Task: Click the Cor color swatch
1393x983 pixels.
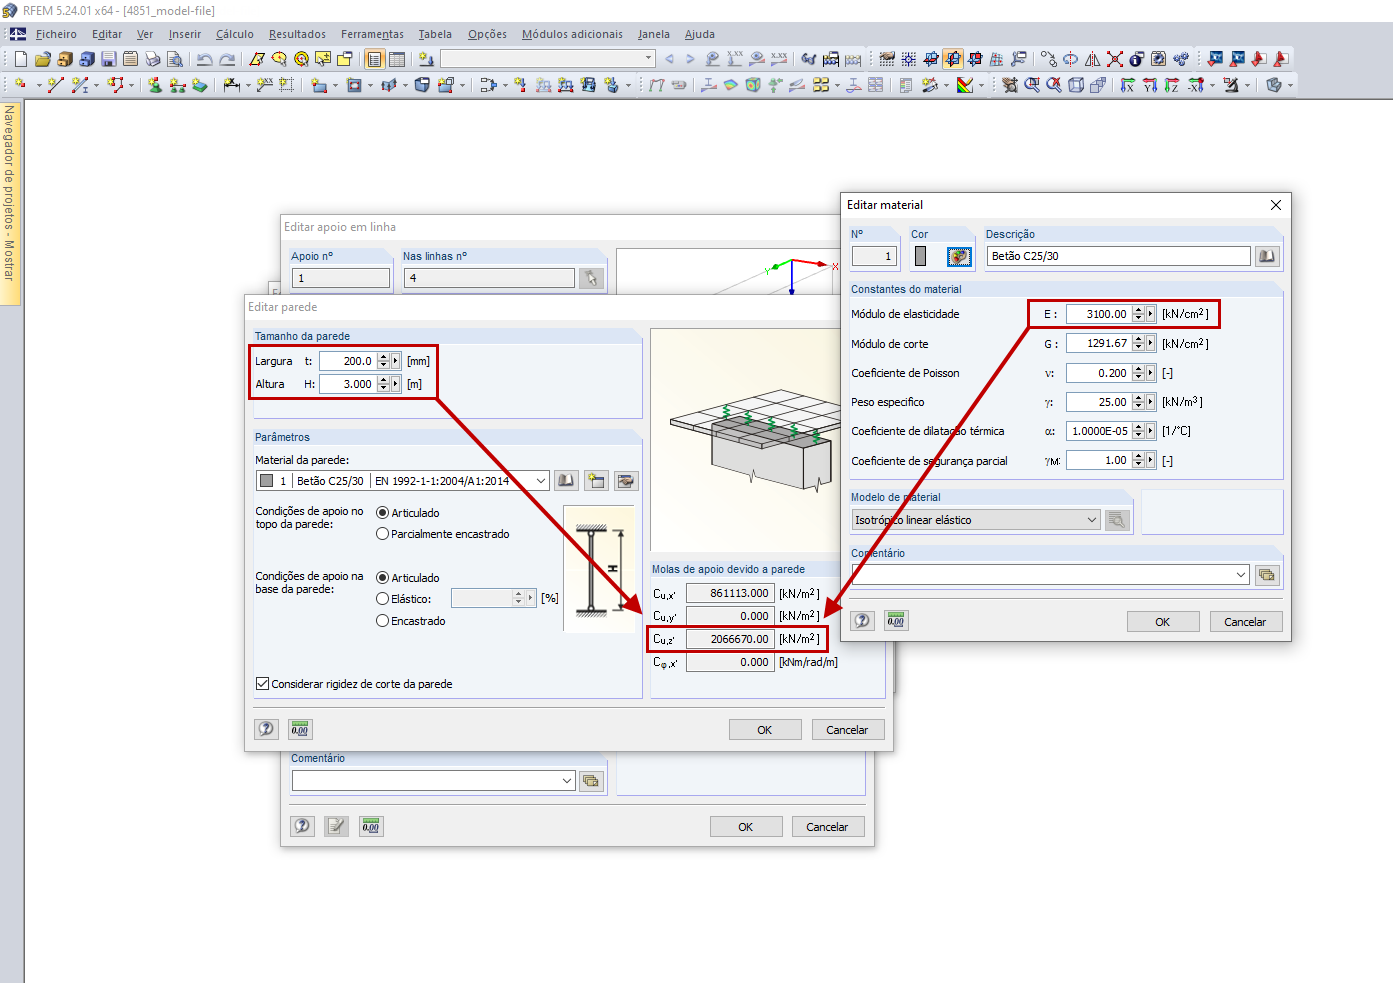Action: click(x=921, y=256)
